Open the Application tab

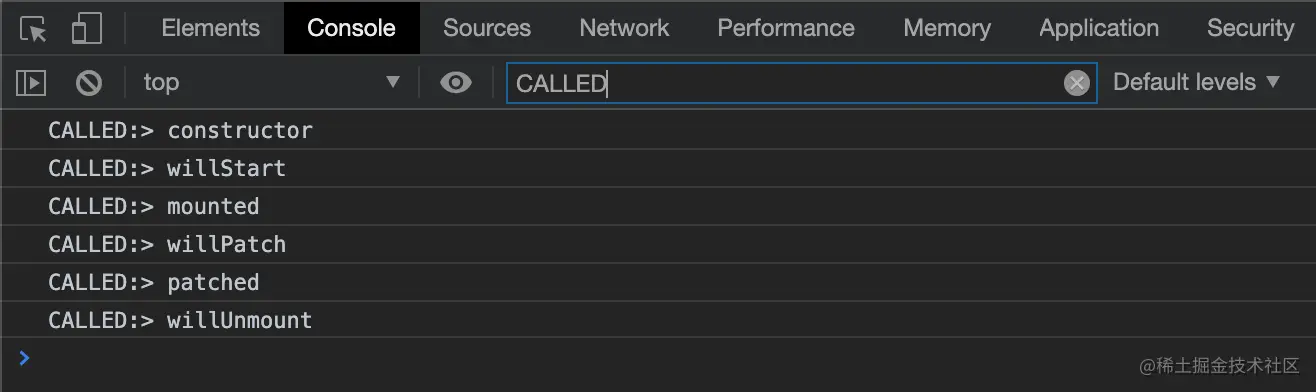coord(1099,28)
